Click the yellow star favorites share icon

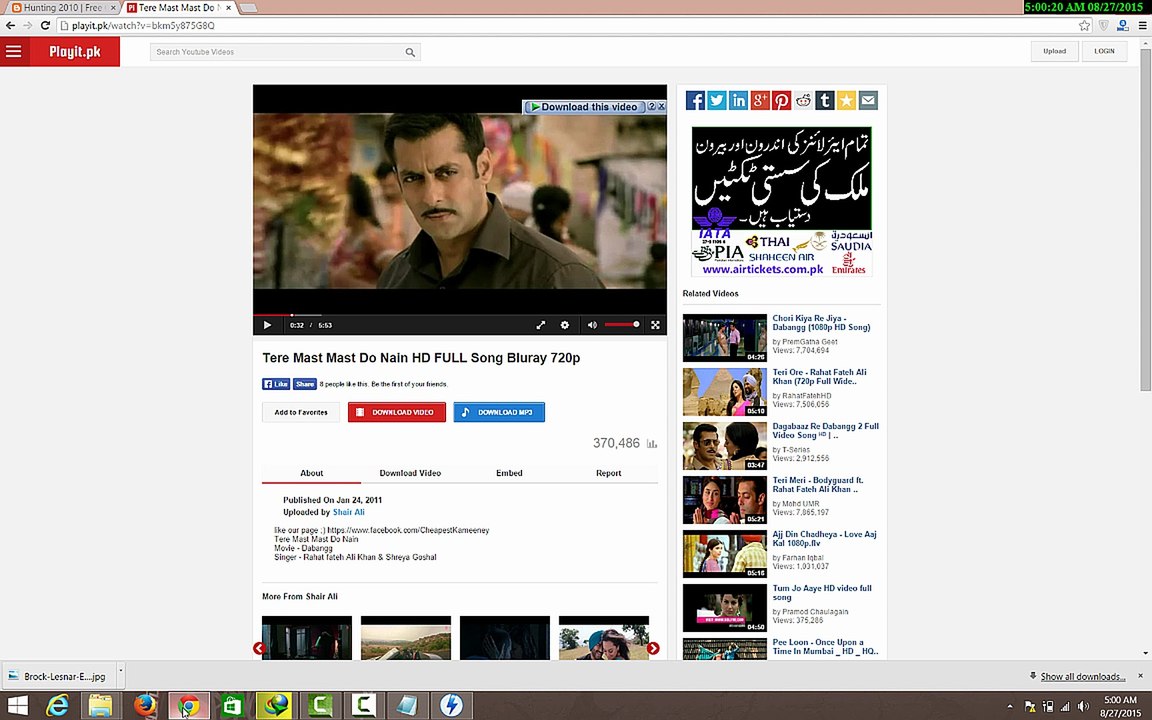846,101
